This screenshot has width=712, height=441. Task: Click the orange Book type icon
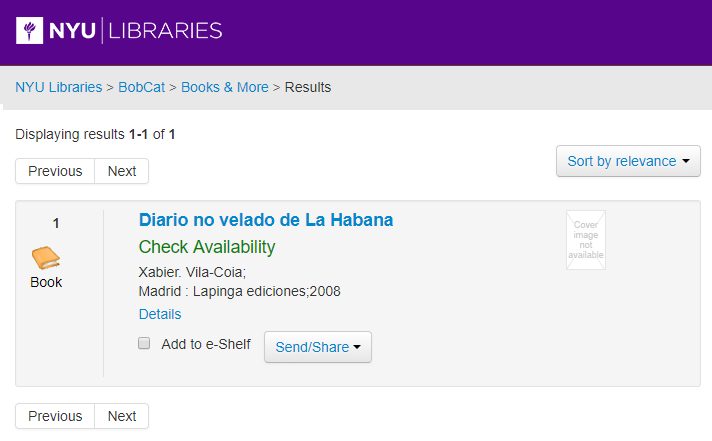(x=46, y=258)
